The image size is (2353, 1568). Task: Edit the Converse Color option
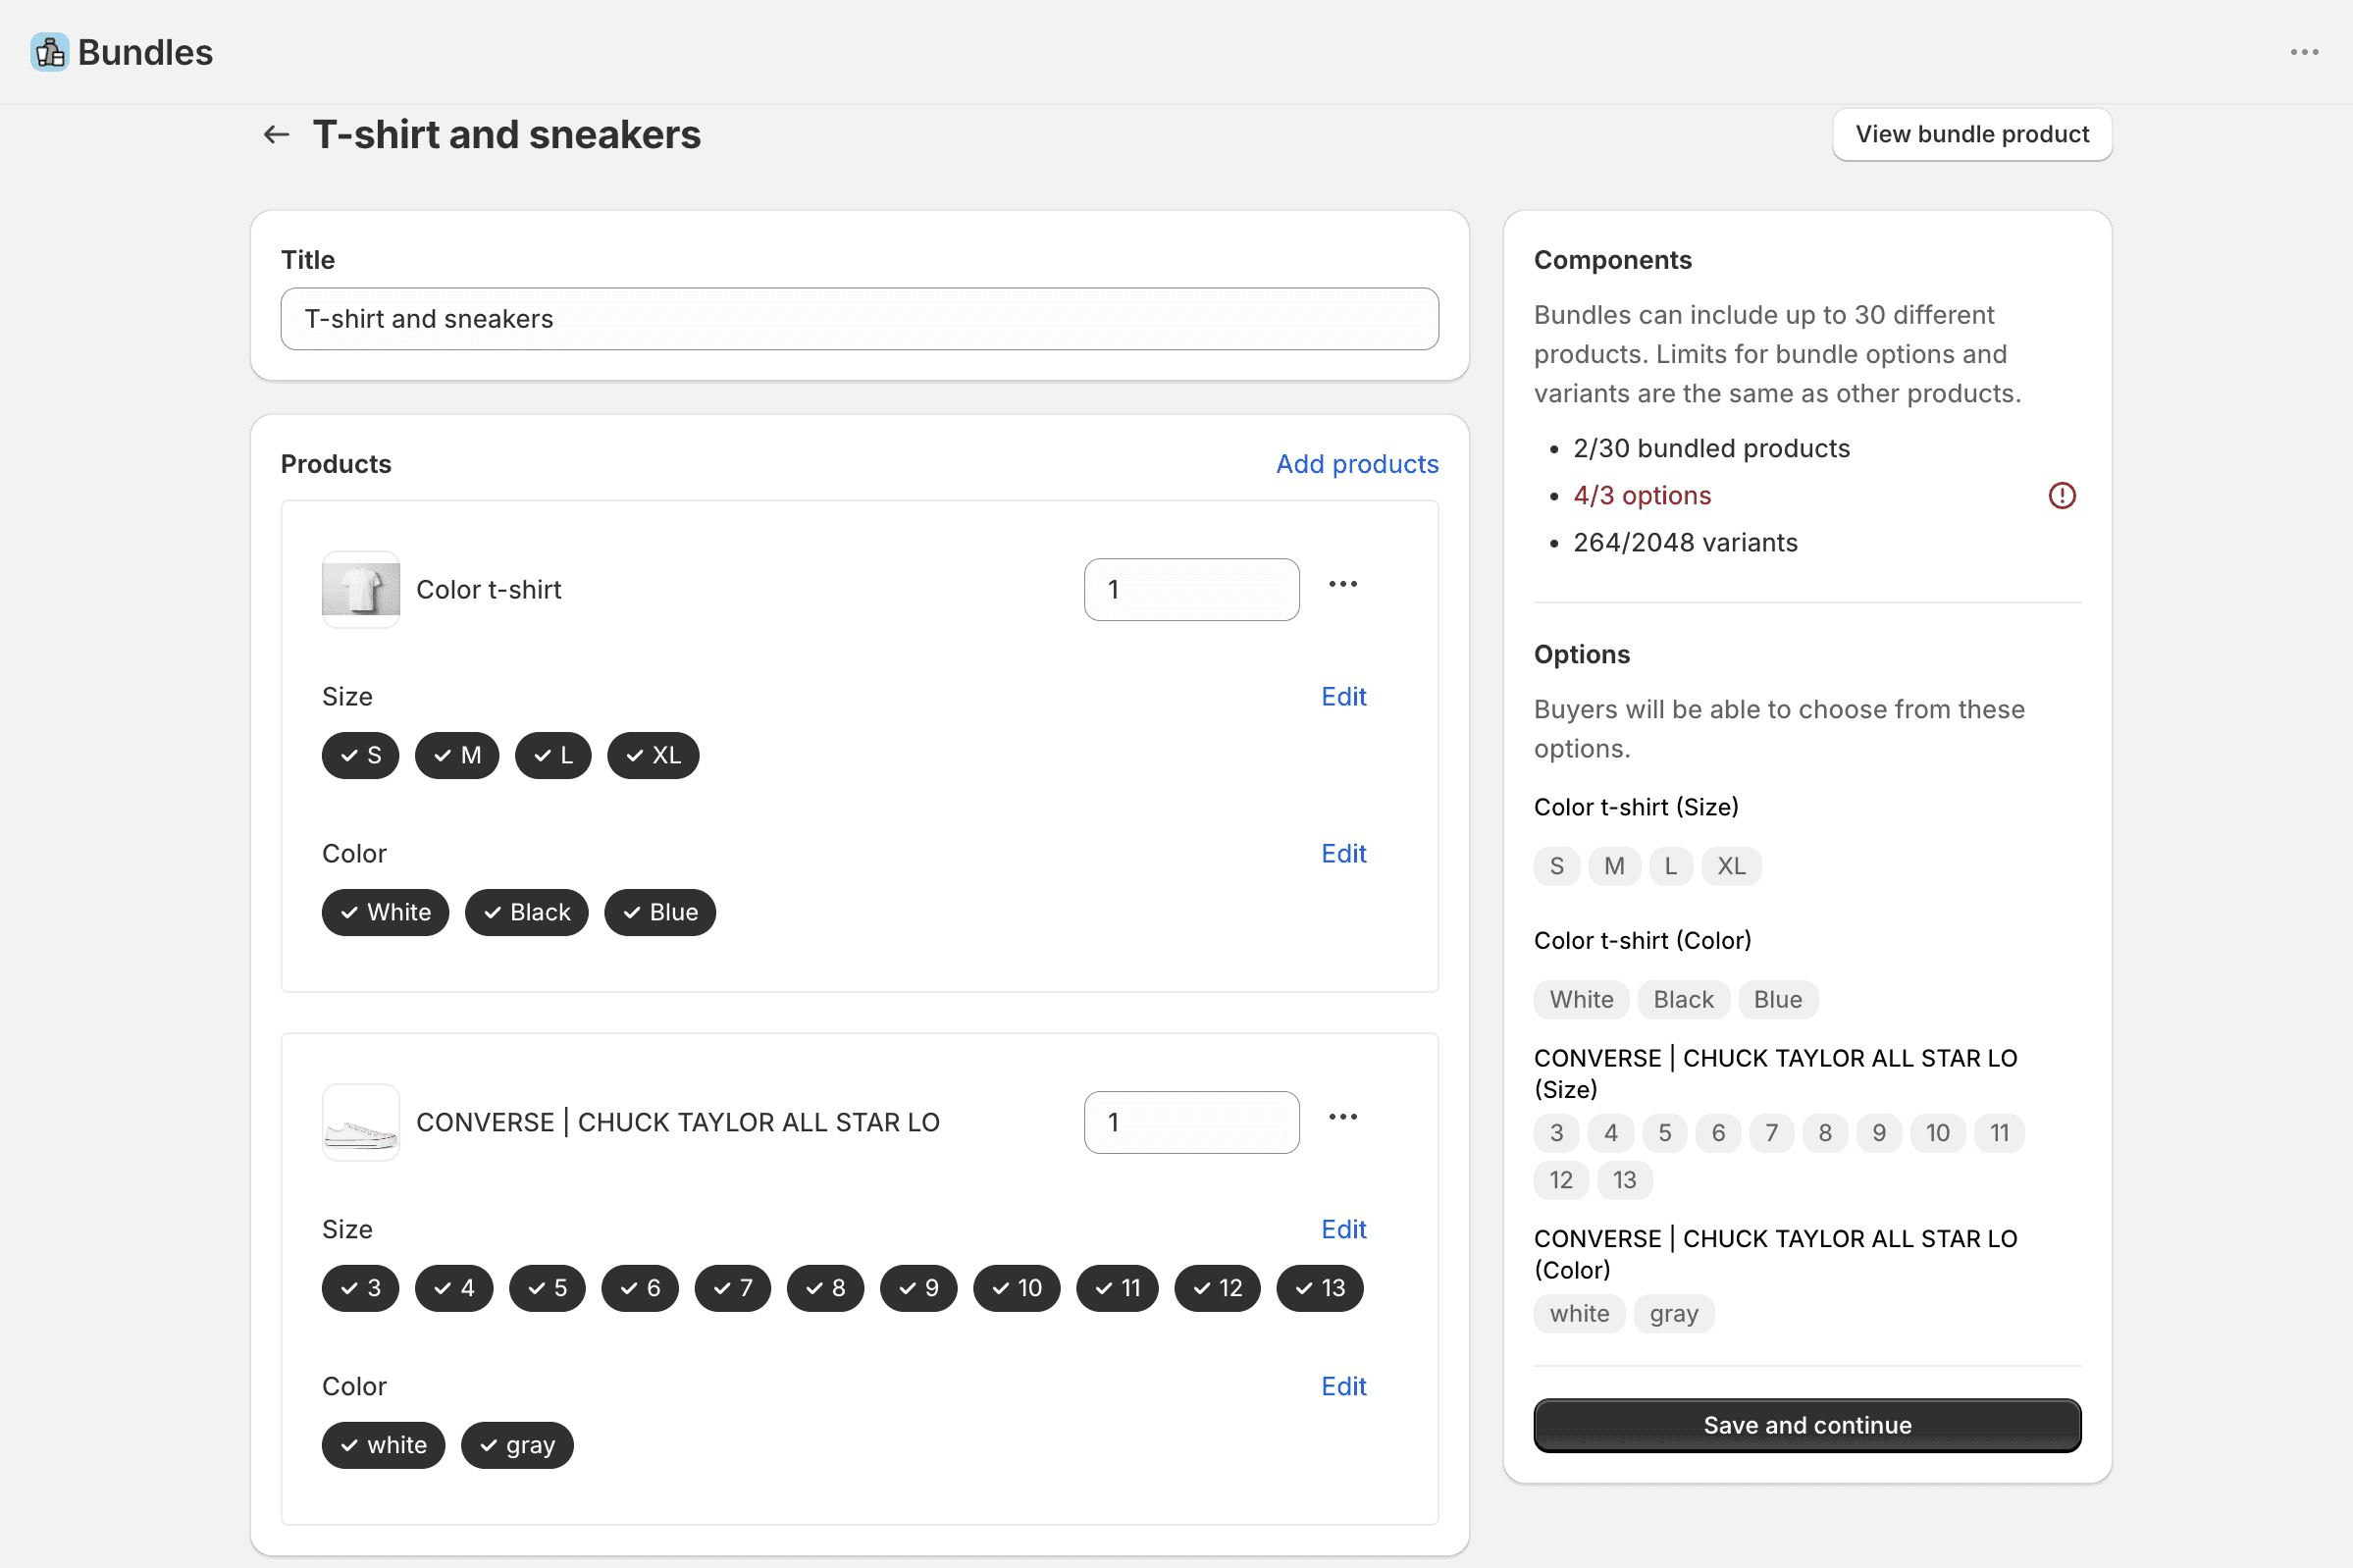tap(1343, 1386)
